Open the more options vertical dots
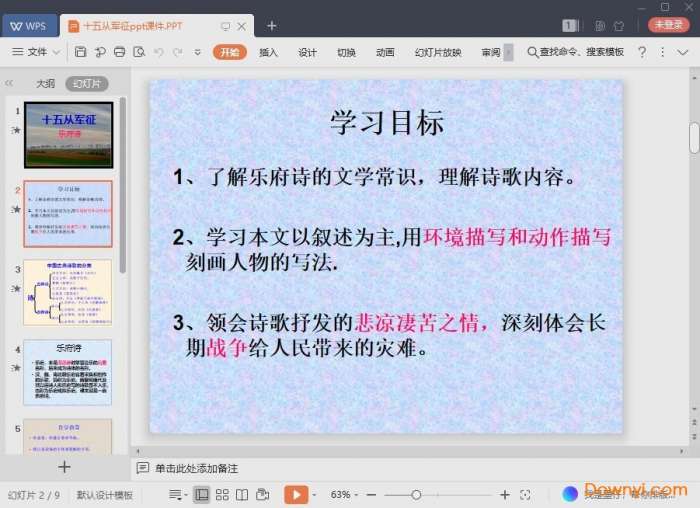The image size is (700, 508). coord(662,52)
